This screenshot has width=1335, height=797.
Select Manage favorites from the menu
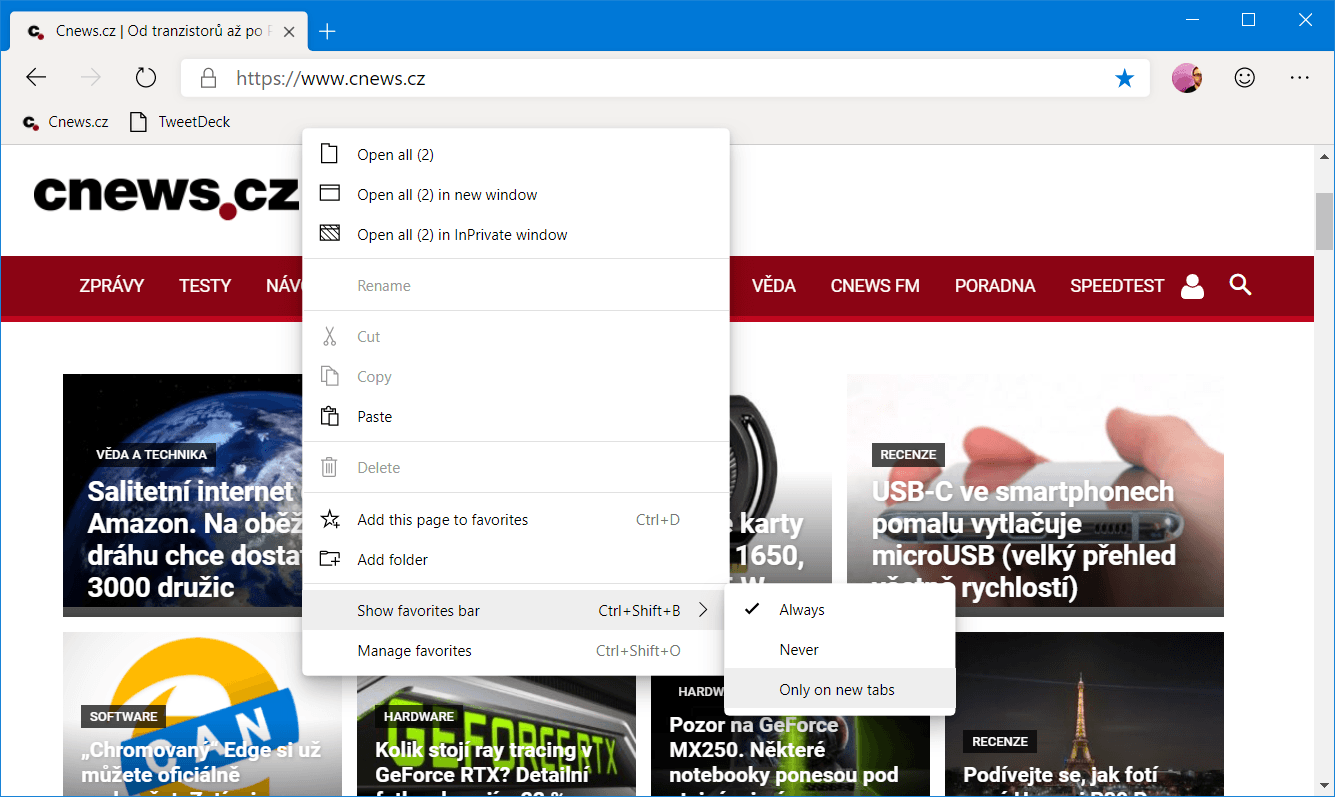tap(414, 650)
